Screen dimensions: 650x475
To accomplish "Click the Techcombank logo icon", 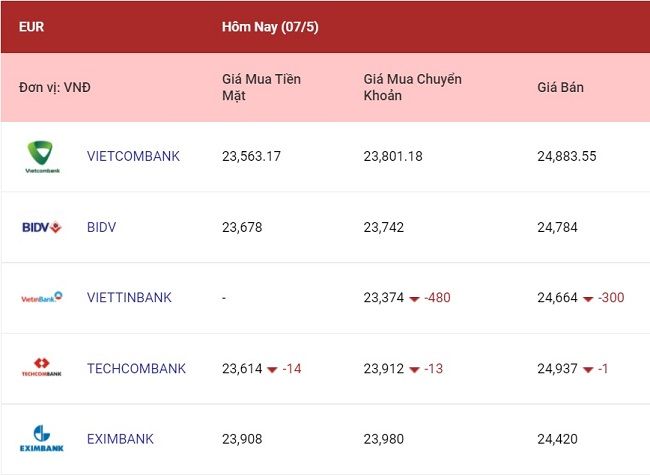I will pos(41,367).
